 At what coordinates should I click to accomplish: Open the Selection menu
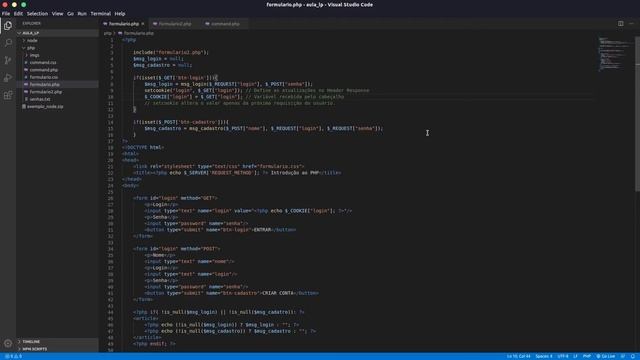tap(37, 13)
